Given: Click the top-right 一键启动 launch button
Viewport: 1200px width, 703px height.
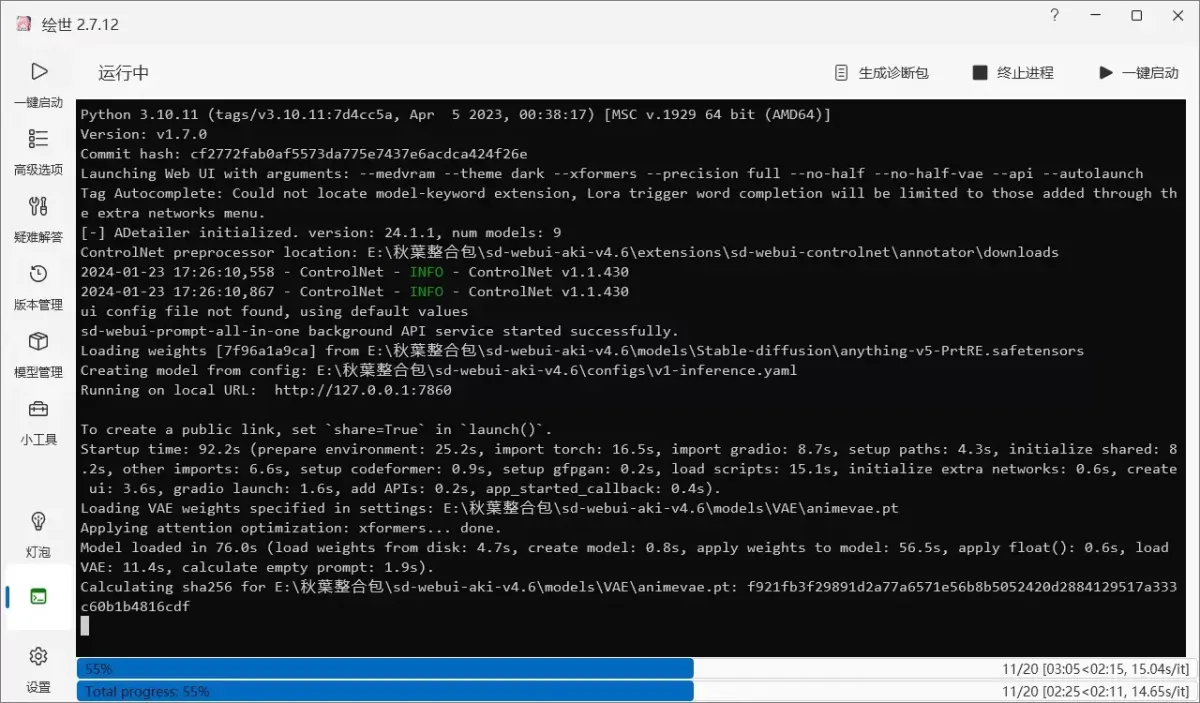Looking at the screenshot, I should (x=1138, y=73).
